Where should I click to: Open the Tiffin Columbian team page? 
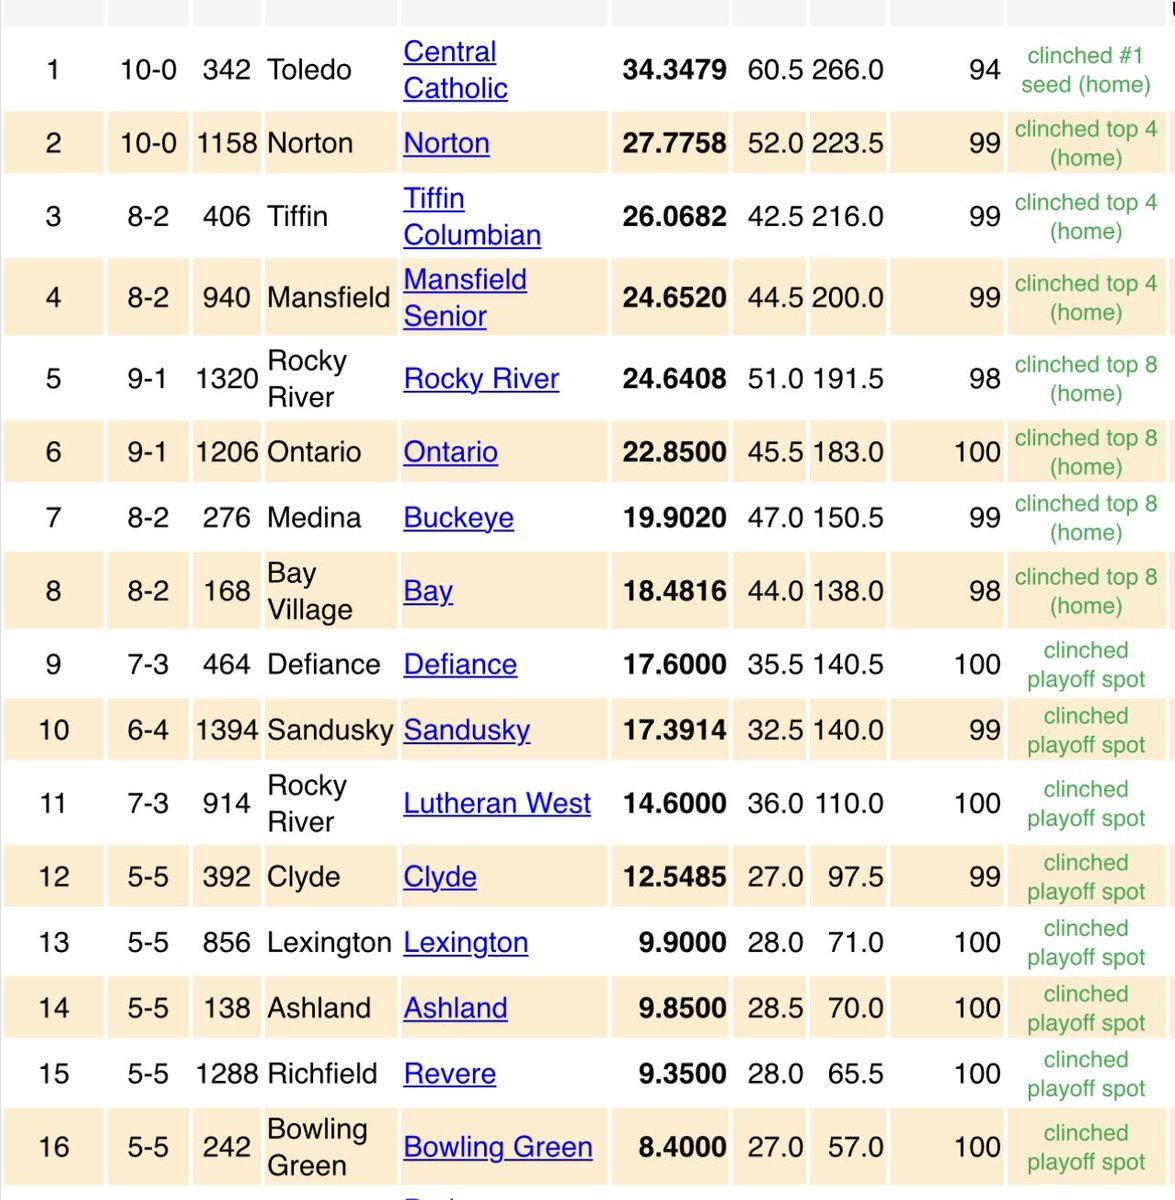(x=470, y=217)
